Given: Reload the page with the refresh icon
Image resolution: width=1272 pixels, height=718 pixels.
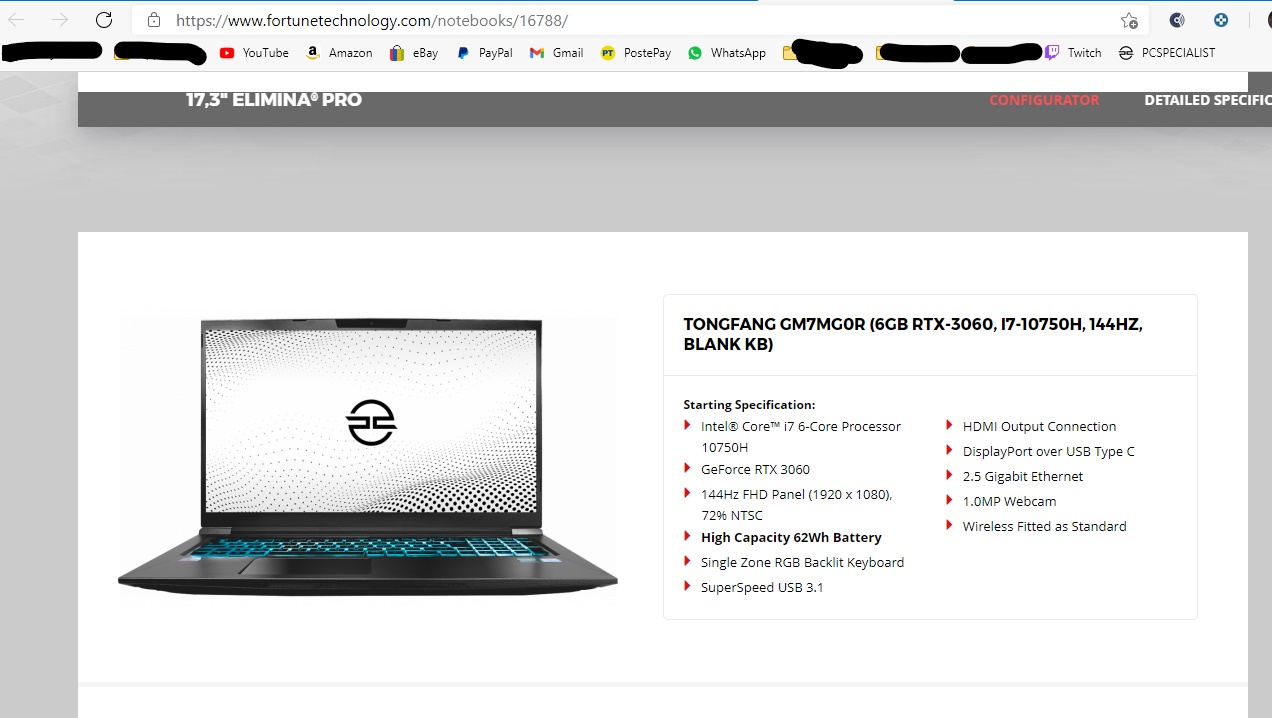Looking at the screenshot, I should (104, 20).
